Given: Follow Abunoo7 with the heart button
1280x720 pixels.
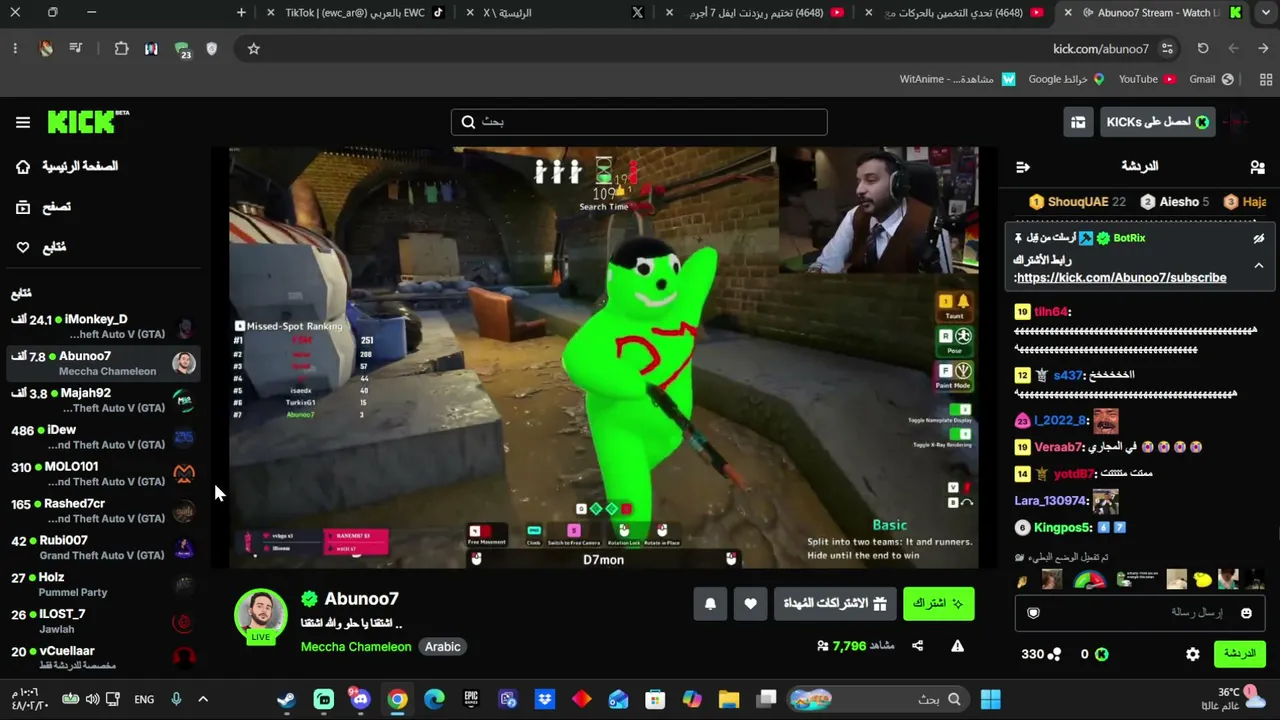Looking at the screenshot, I should [x=750, y=603].
